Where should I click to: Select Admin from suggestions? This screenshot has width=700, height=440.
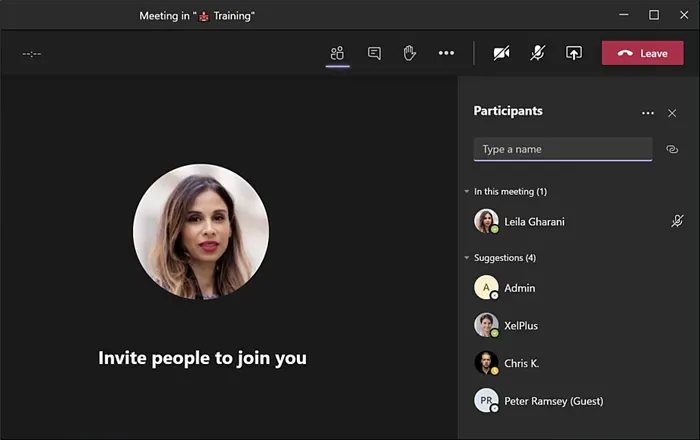coord(519,288)
